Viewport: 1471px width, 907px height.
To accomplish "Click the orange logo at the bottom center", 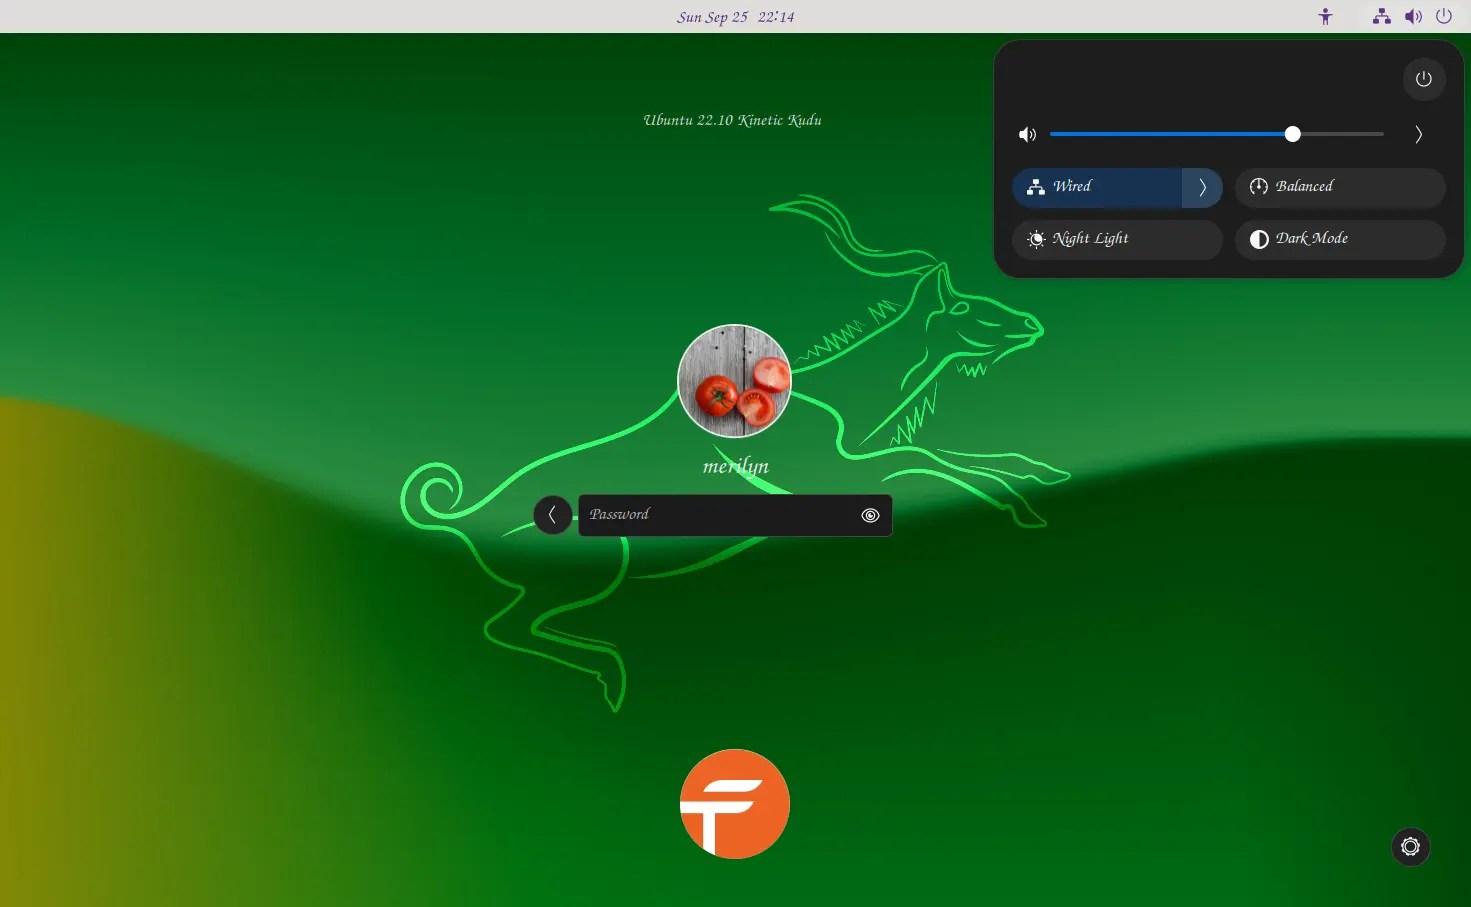I will point(734,803).
